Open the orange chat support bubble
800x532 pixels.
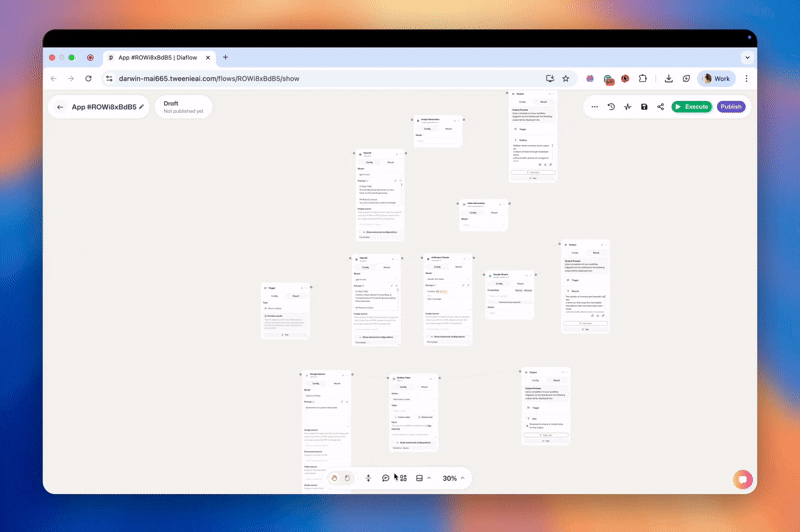coord(743,479)
